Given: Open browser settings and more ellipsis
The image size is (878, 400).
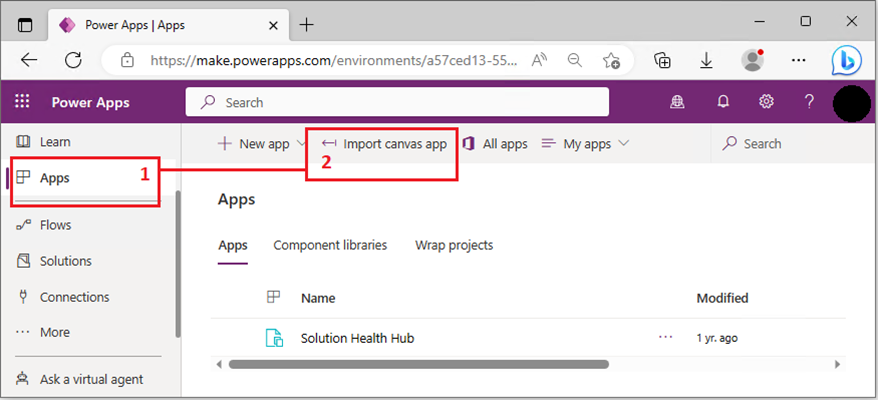Looking at the screenshot, I should coord(798,60).
